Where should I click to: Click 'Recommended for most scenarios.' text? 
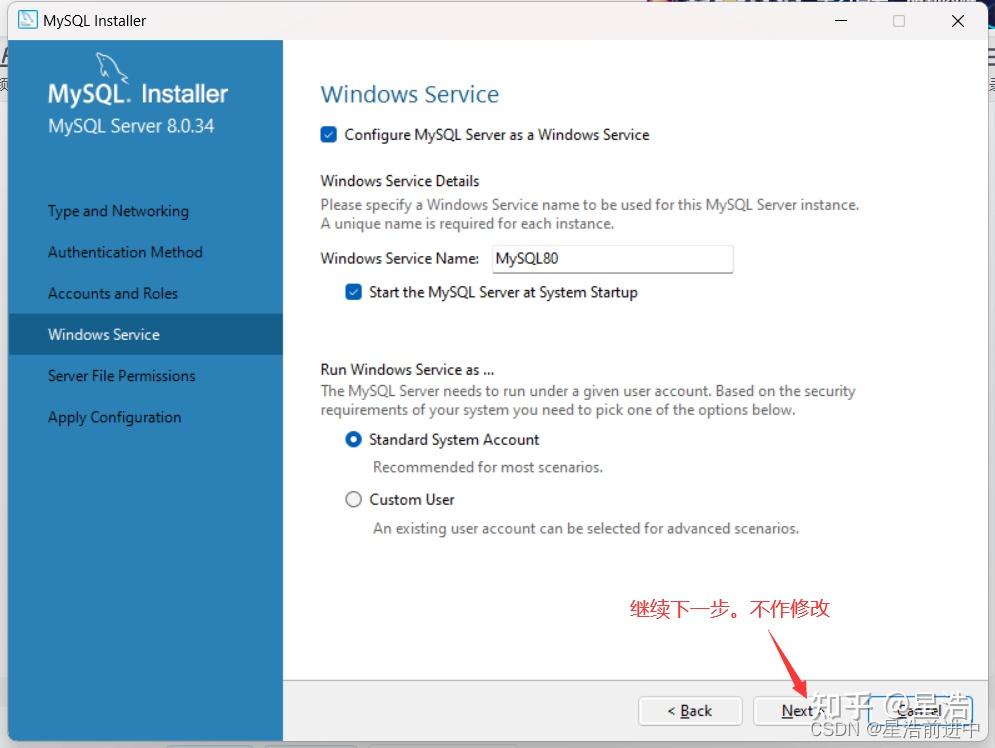(487, 467)
